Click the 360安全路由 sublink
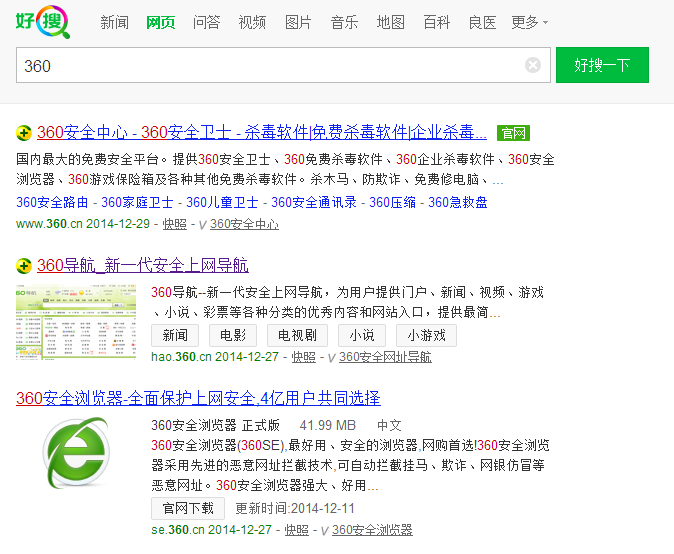674x554 pixels. coord(52,202)
